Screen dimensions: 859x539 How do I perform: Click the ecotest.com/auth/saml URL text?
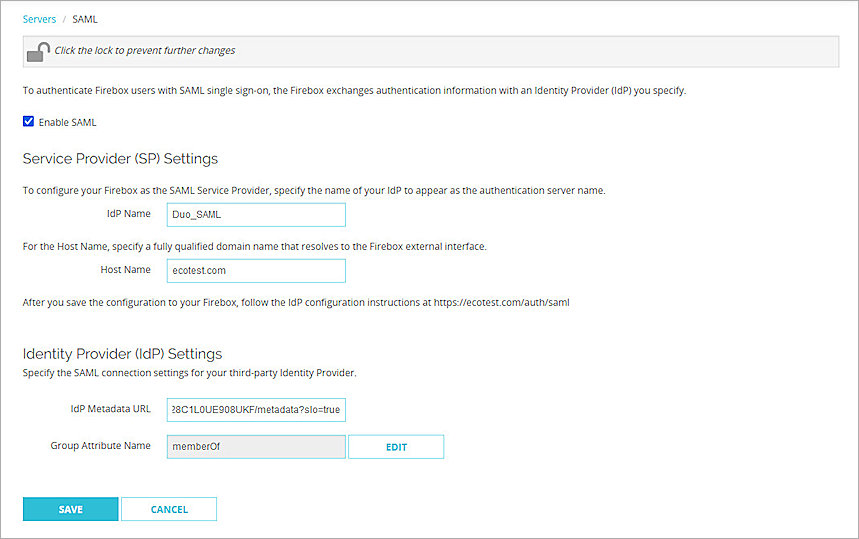501,302
